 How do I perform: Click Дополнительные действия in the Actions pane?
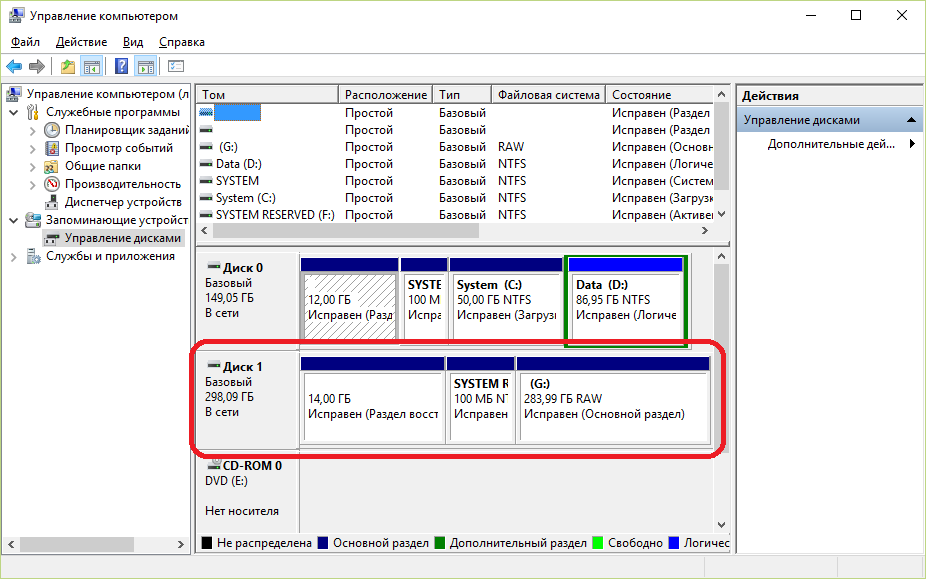[x=830, y=144]
